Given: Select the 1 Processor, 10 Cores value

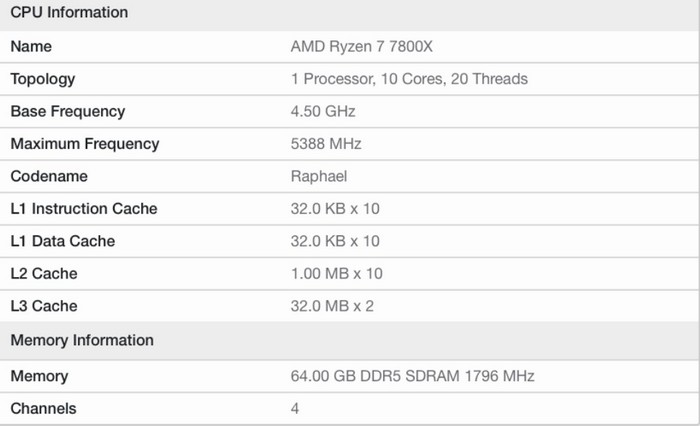Looking at the screenshot, I should pyautogui.click(x=409, y=79).
